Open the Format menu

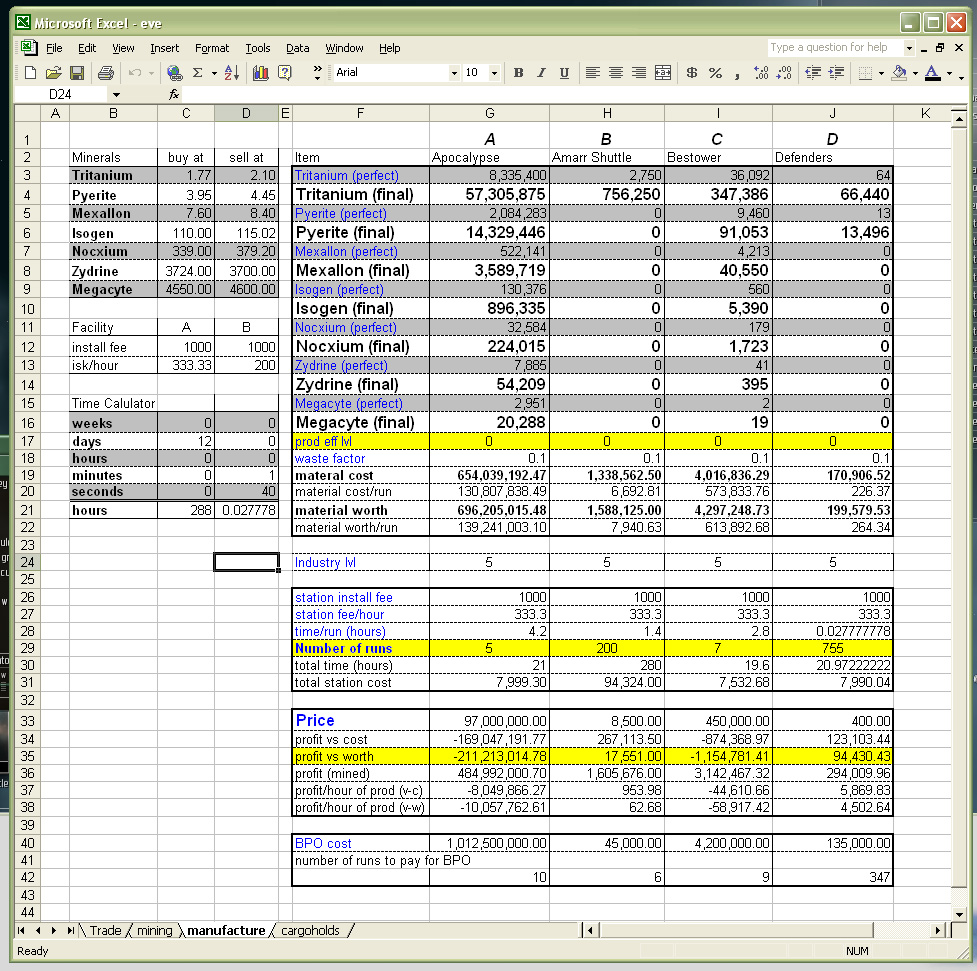pyautogui.click(x=212, y=48)
